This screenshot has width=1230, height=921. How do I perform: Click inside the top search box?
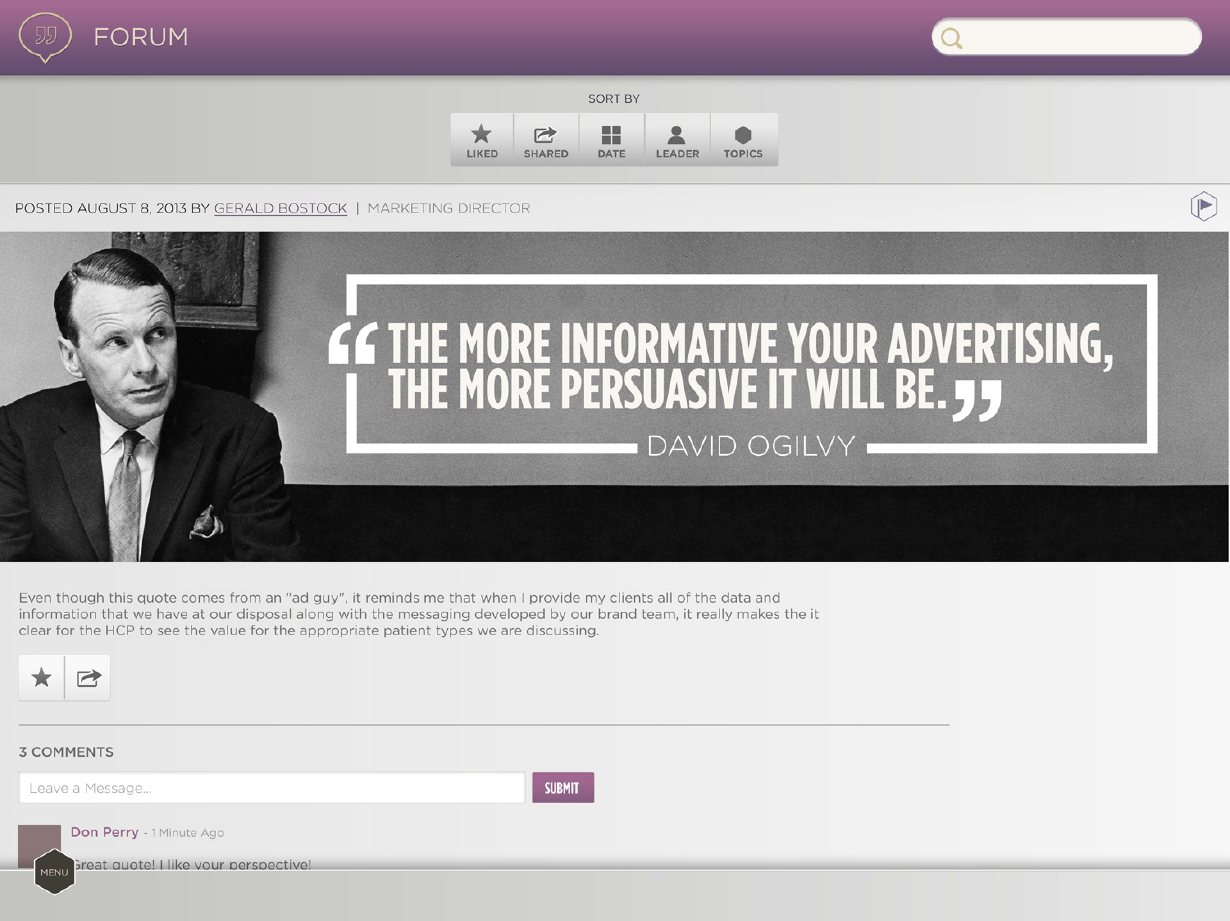[1080, 38]
